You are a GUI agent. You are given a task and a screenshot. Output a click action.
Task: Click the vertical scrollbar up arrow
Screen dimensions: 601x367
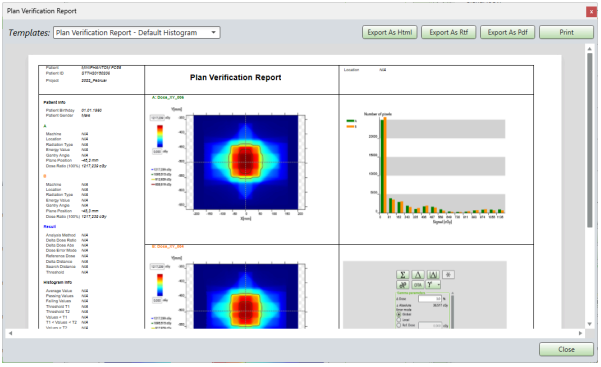pyautogui.click(x=590, y=49)
